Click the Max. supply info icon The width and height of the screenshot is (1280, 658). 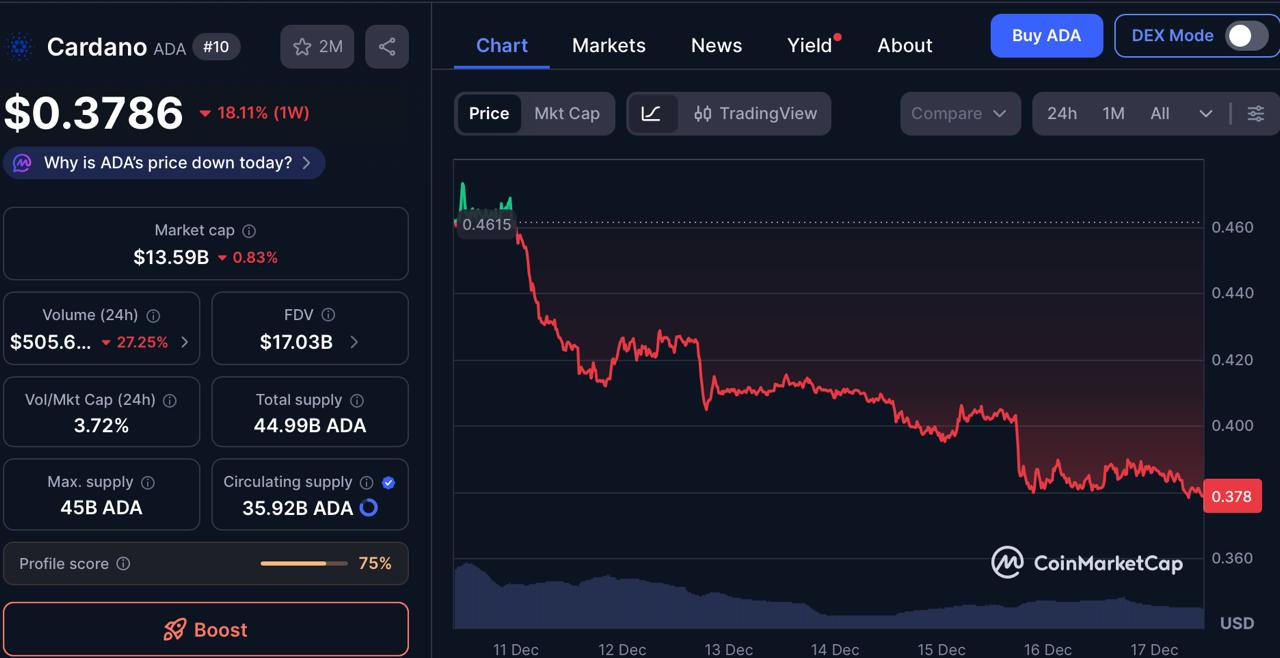click(147, 482)
